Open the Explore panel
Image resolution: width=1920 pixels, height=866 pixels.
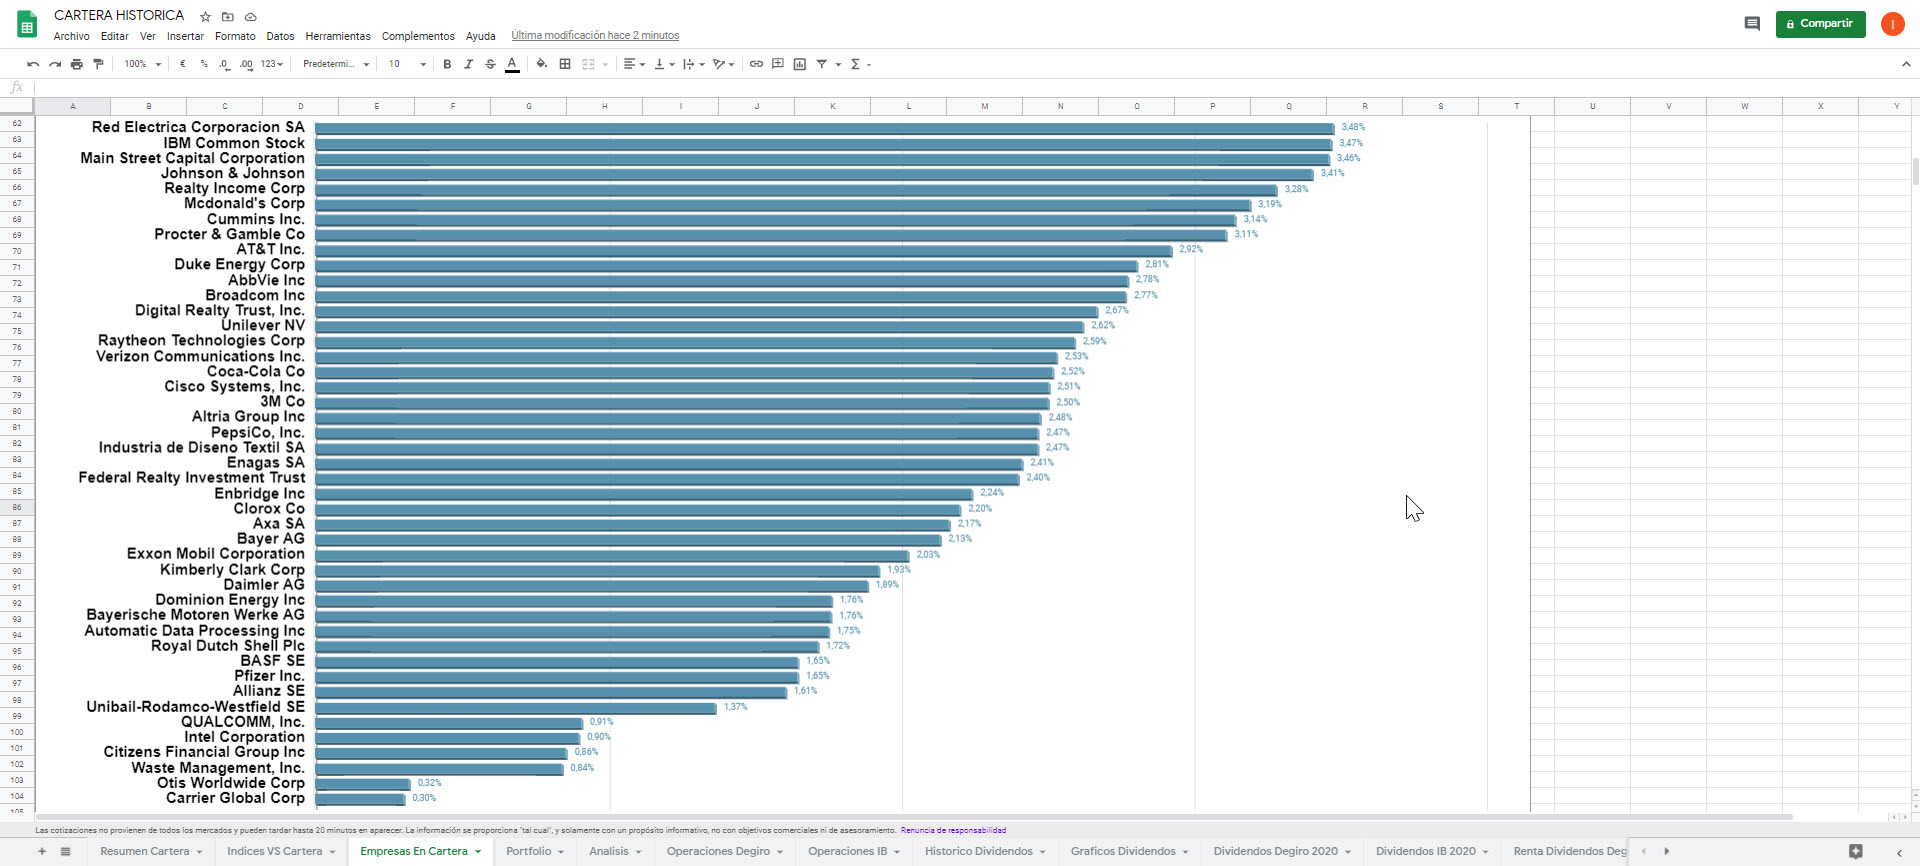click(1856, 852)
